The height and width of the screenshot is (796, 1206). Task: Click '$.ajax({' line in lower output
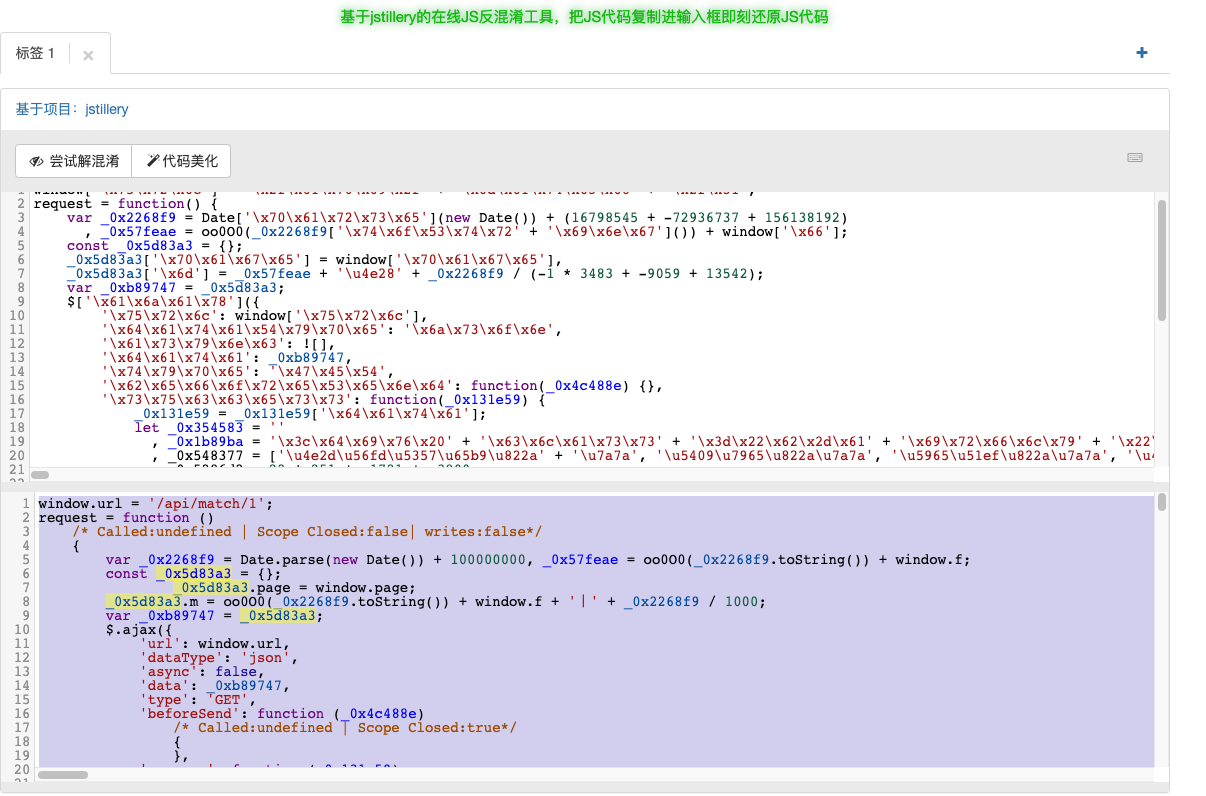tap(139, 629)
